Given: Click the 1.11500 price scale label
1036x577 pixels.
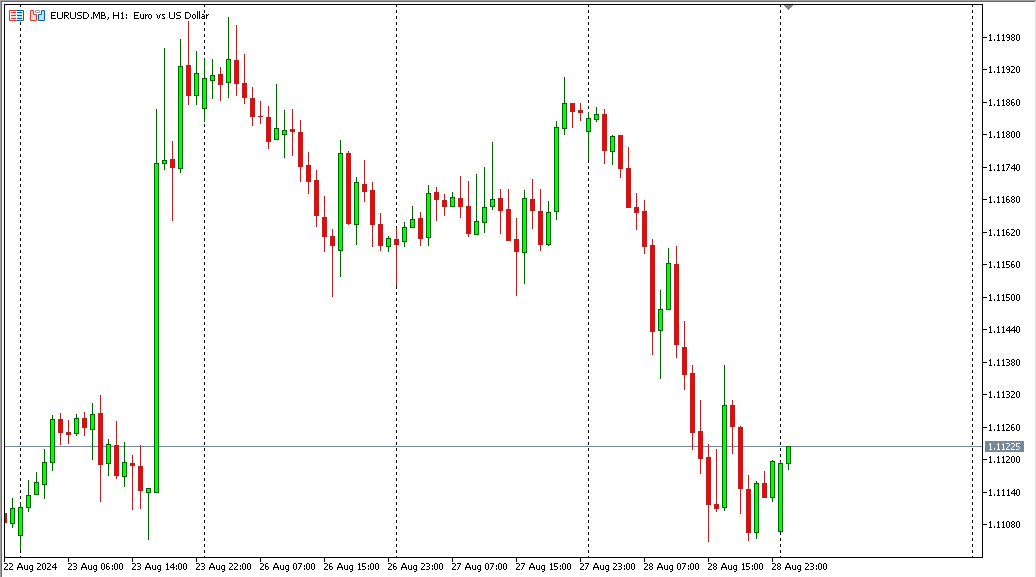Looking at the screenshot, I should coord(1004,297).
